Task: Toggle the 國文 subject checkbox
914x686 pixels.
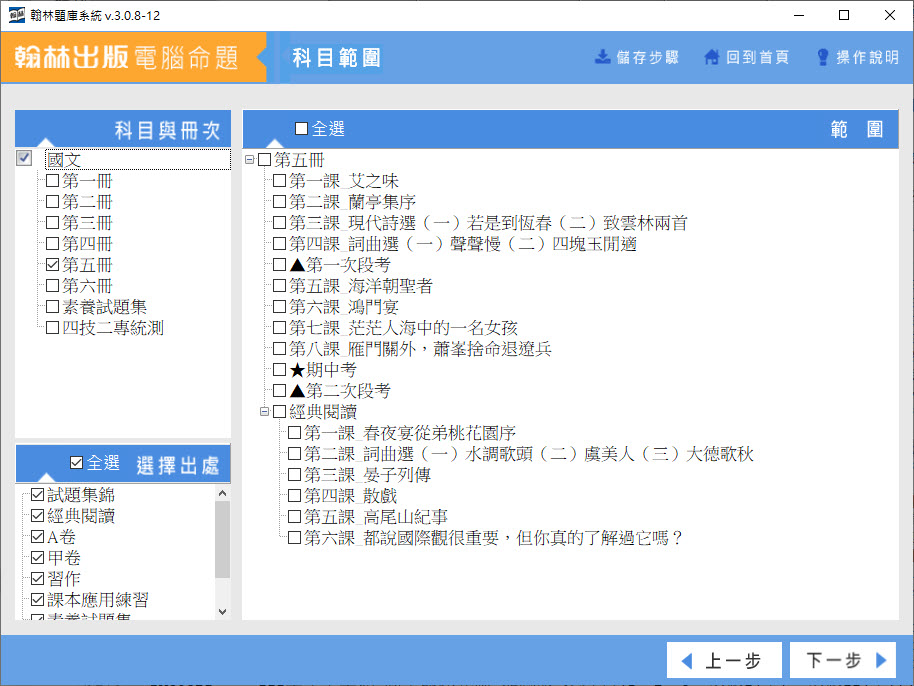Action: (25, 159)
